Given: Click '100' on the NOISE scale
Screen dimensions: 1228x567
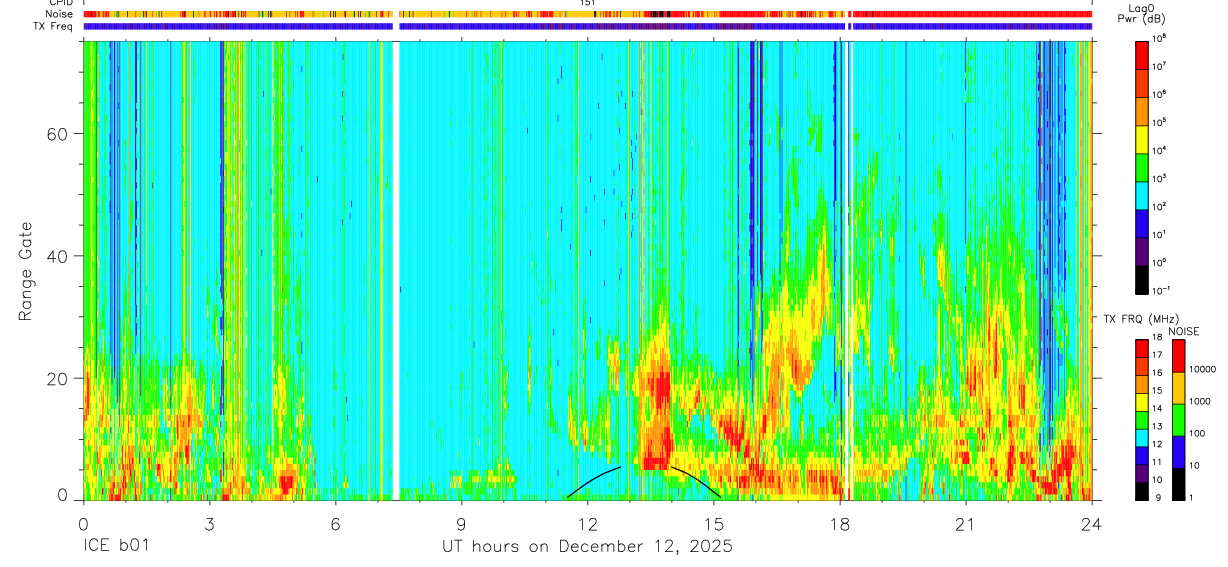Looking at the screenshot, I should pos(1199,434).
